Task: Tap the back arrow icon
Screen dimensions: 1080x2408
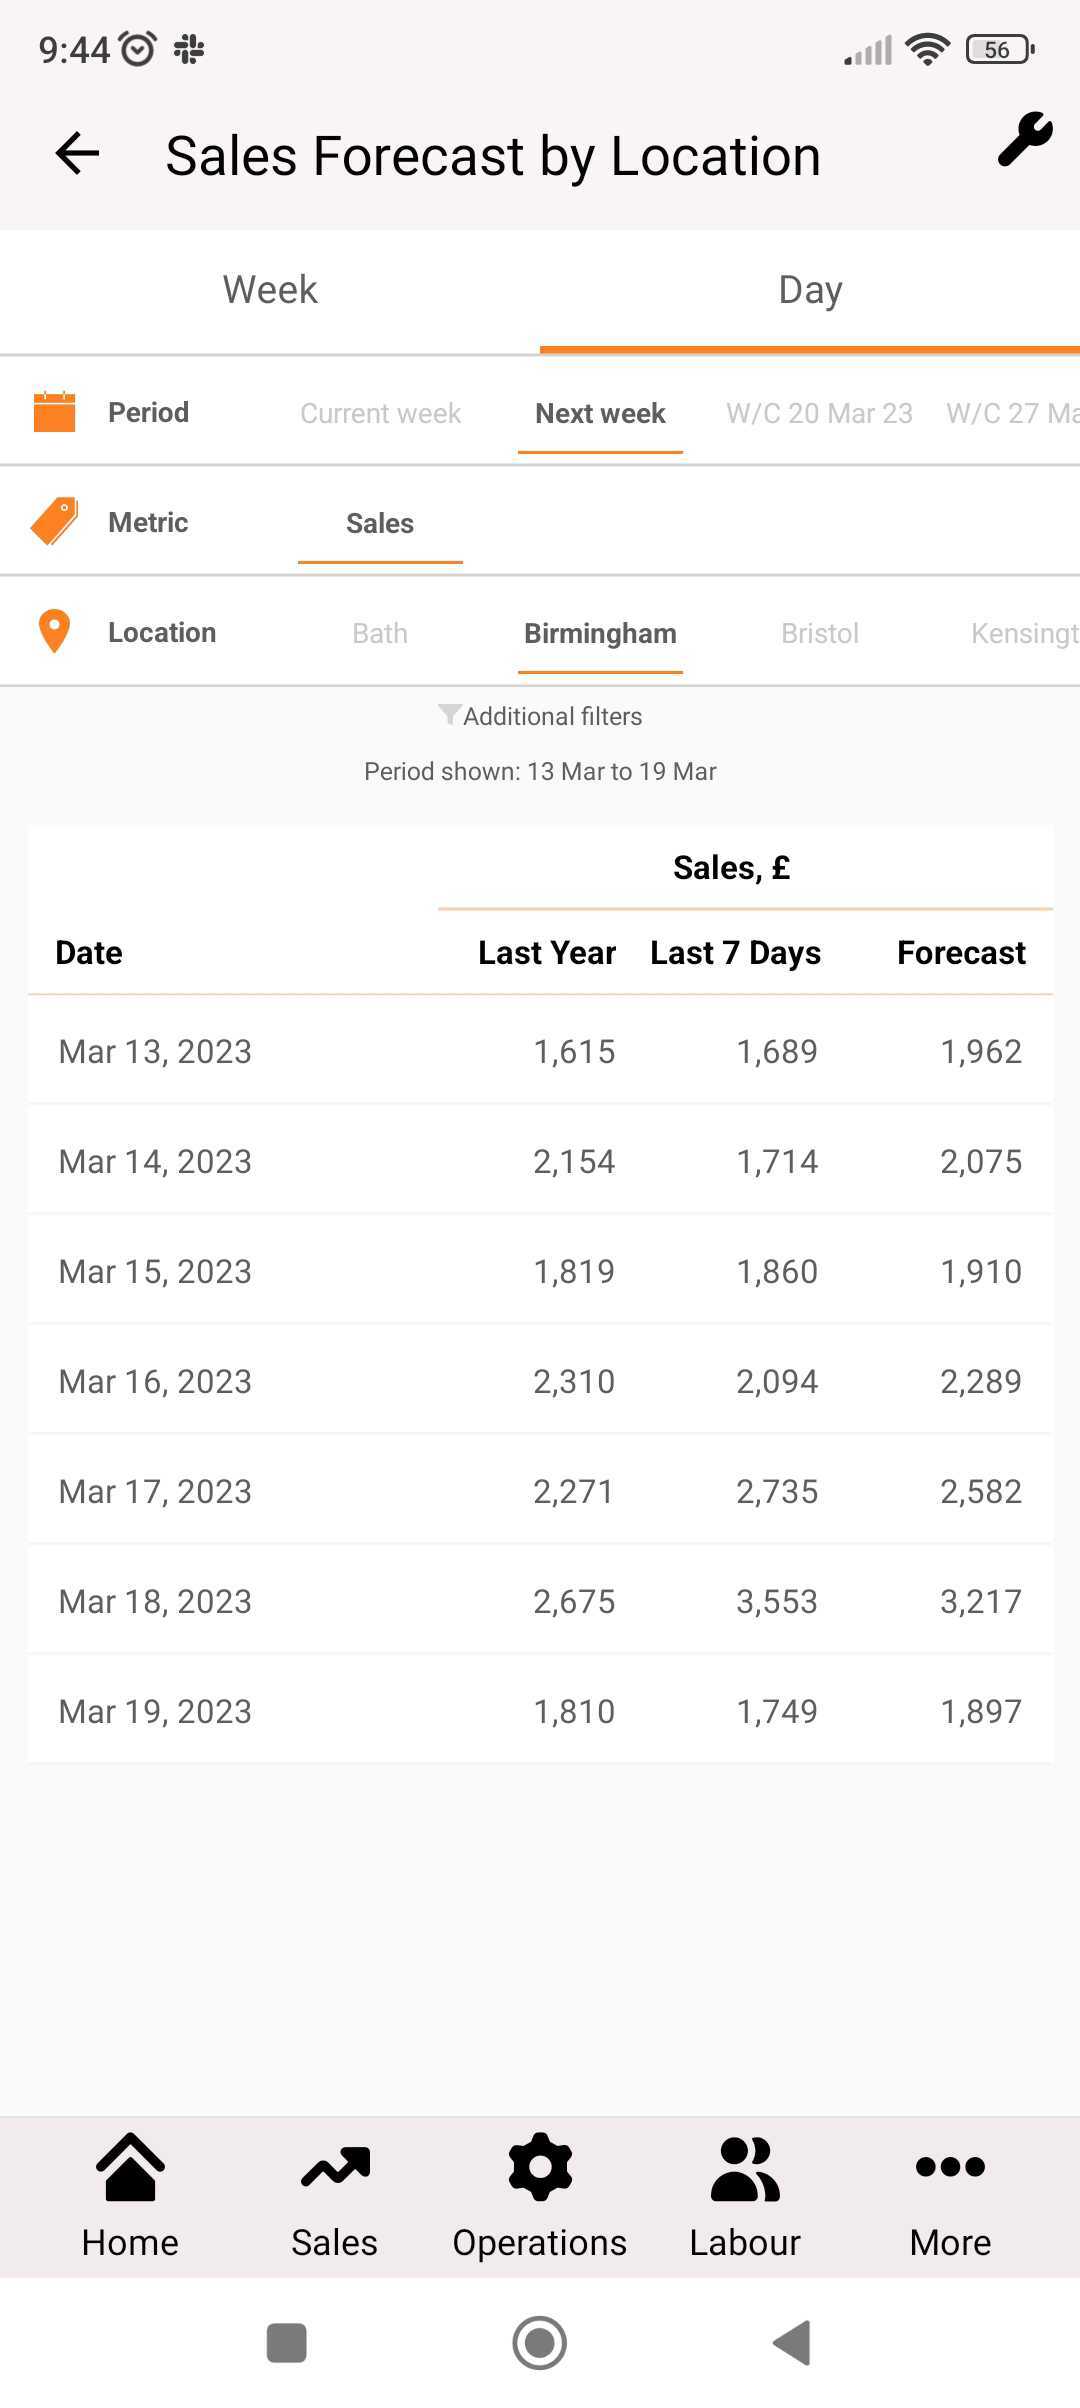Action: [77, 154]
